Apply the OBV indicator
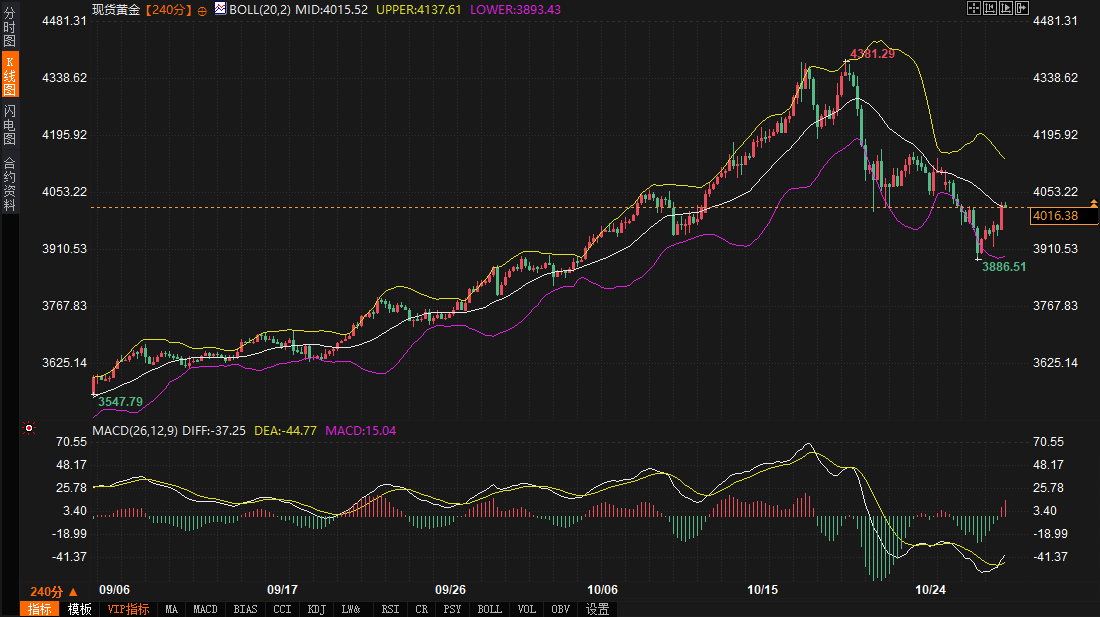1100x617 pixels. pyautogui.click(x=561, y=609)
